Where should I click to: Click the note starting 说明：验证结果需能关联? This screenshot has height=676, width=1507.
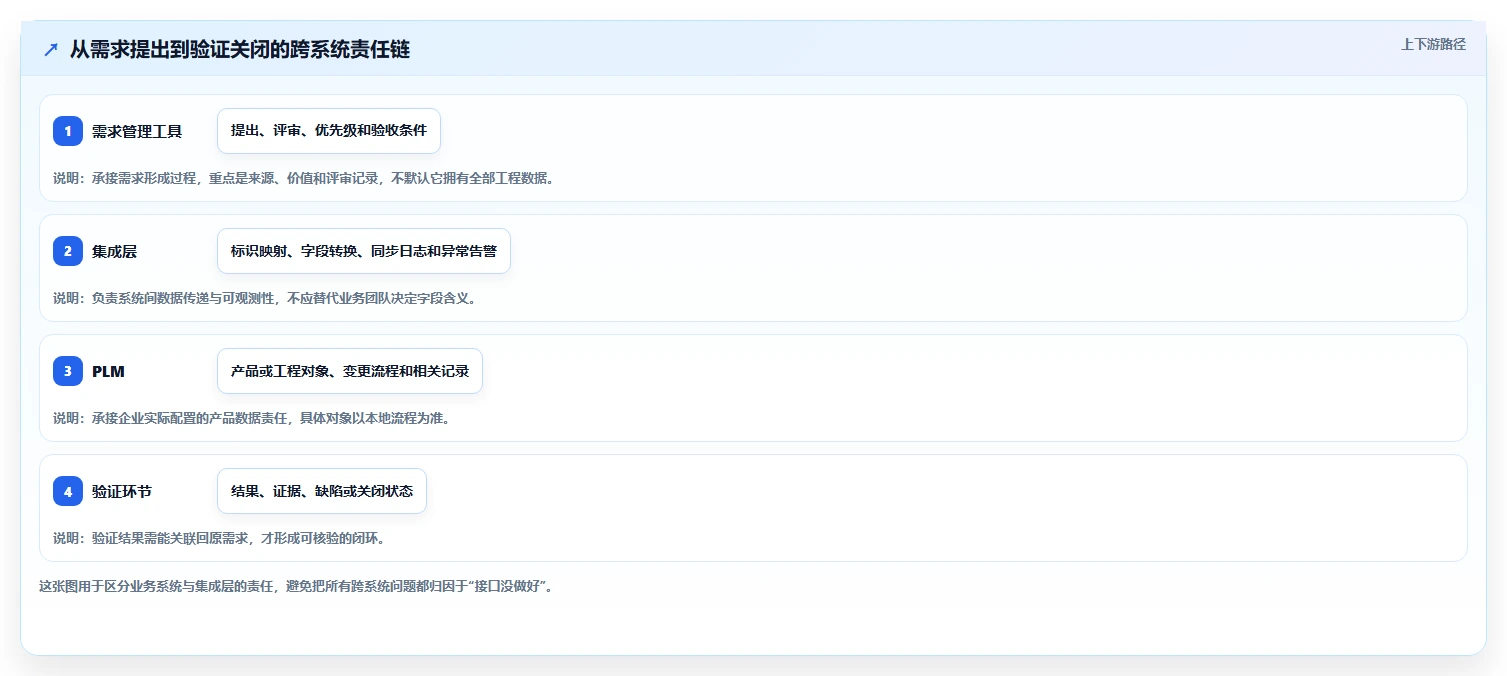click(219, 538)
